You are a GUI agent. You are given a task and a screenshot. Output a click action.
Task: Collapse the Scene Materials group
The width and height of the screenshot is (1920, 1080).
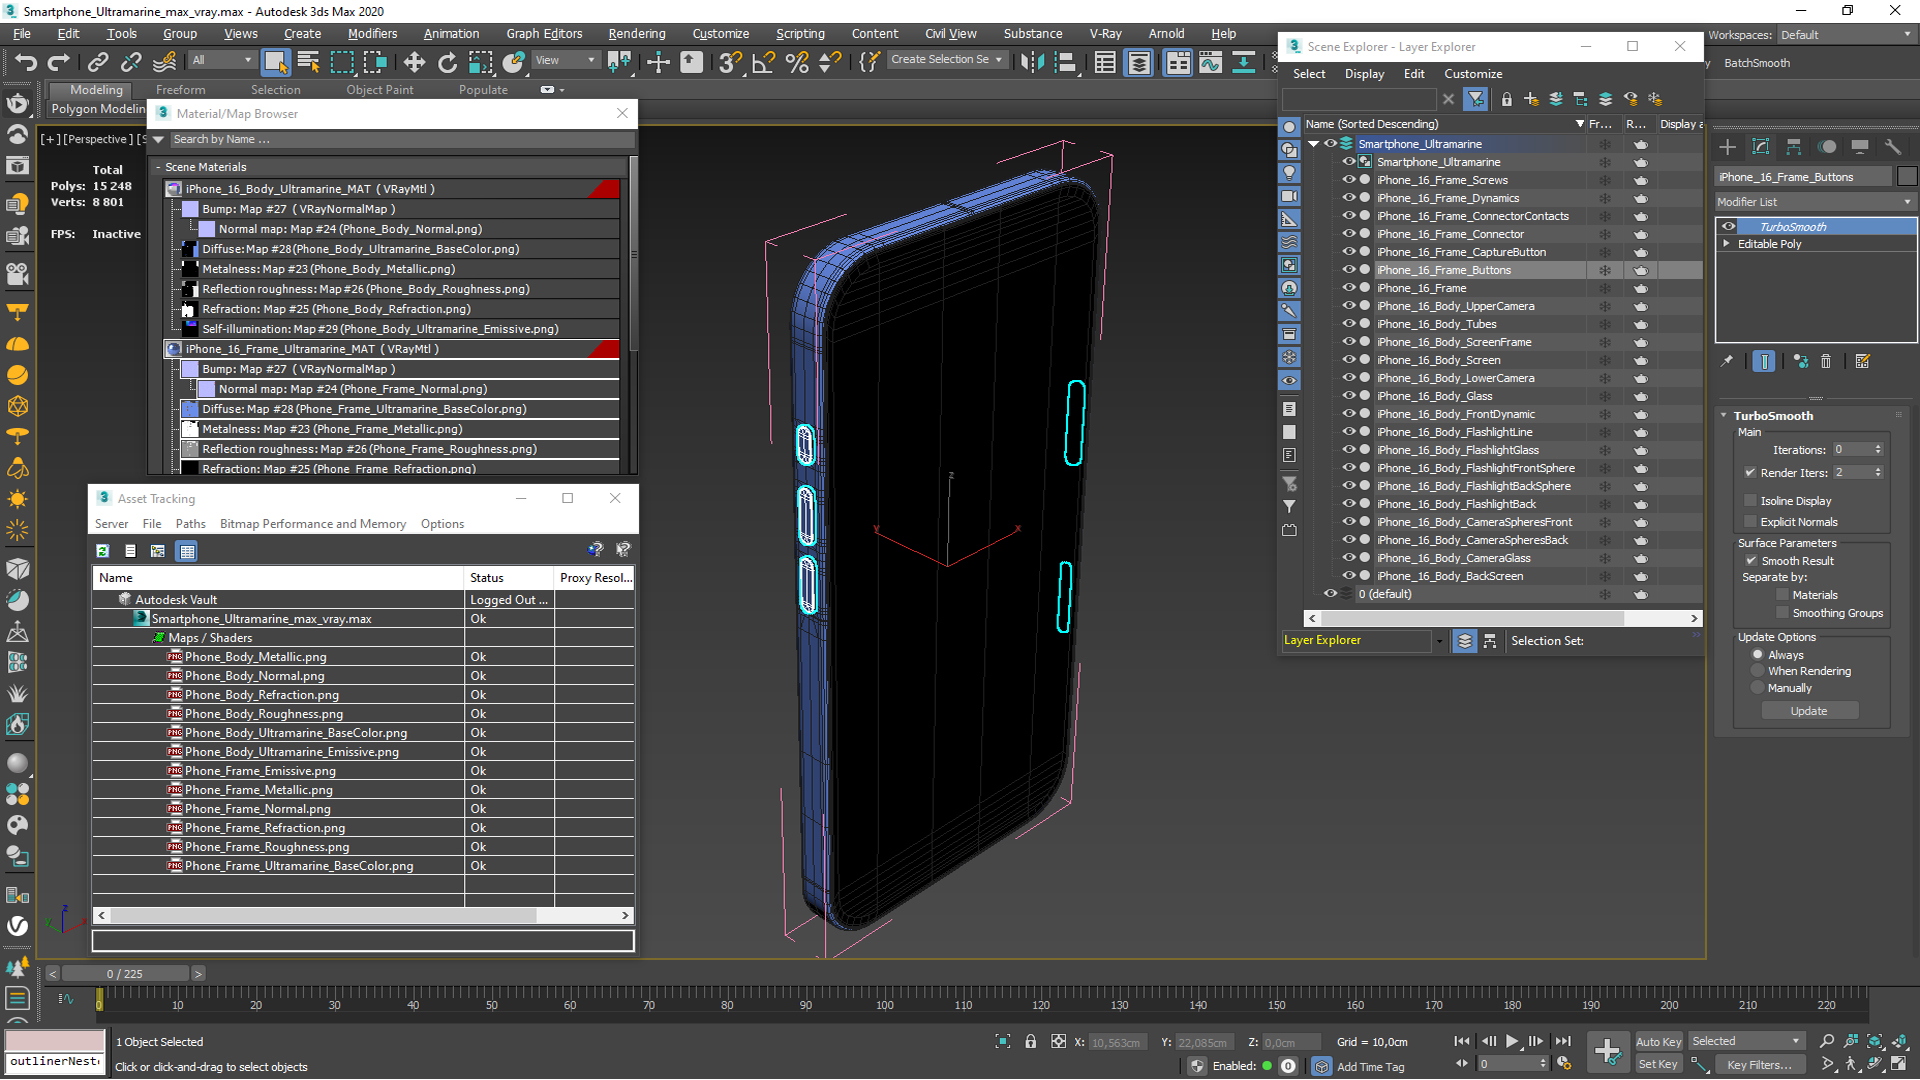pos(158,167)
